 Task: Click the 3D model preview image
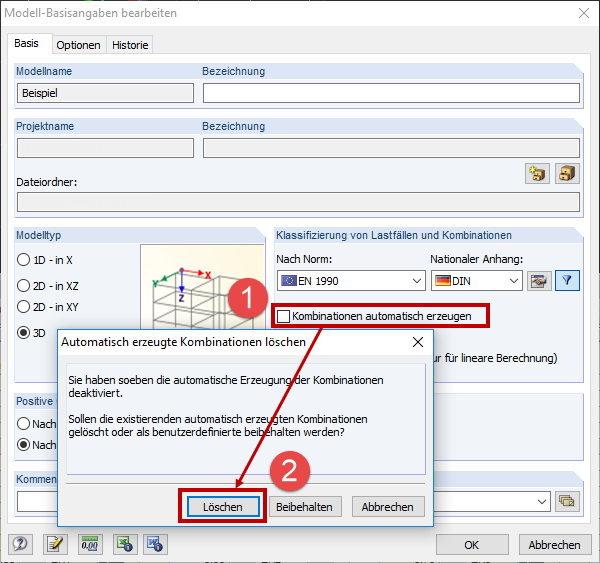[x=202, y=287]
